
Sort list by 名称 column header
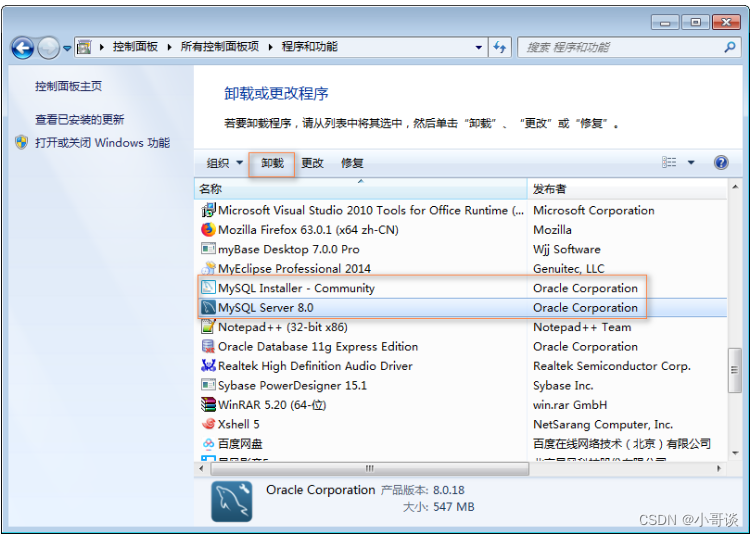coord(361,189)
